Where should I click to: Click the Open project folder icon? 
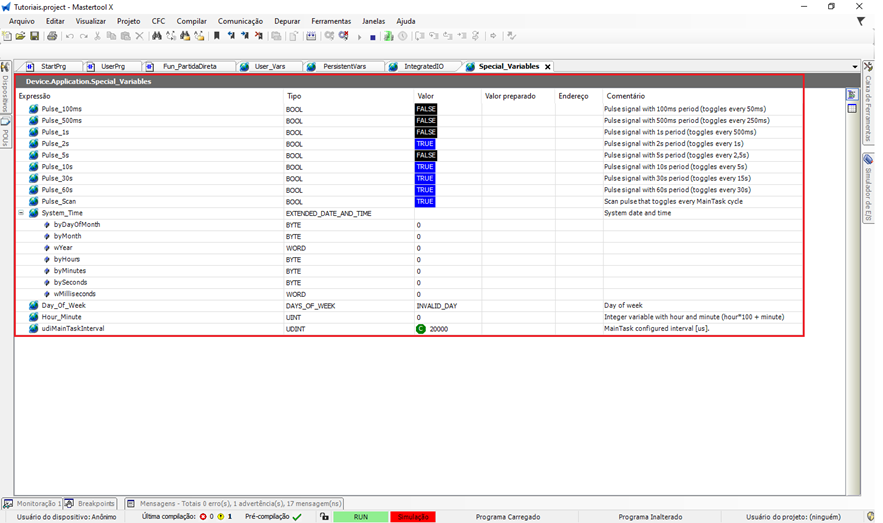[21, 36]
